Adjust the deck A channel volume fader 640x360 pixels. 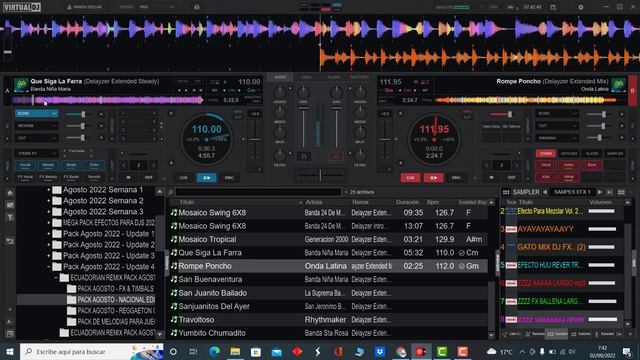click(303, 127)
